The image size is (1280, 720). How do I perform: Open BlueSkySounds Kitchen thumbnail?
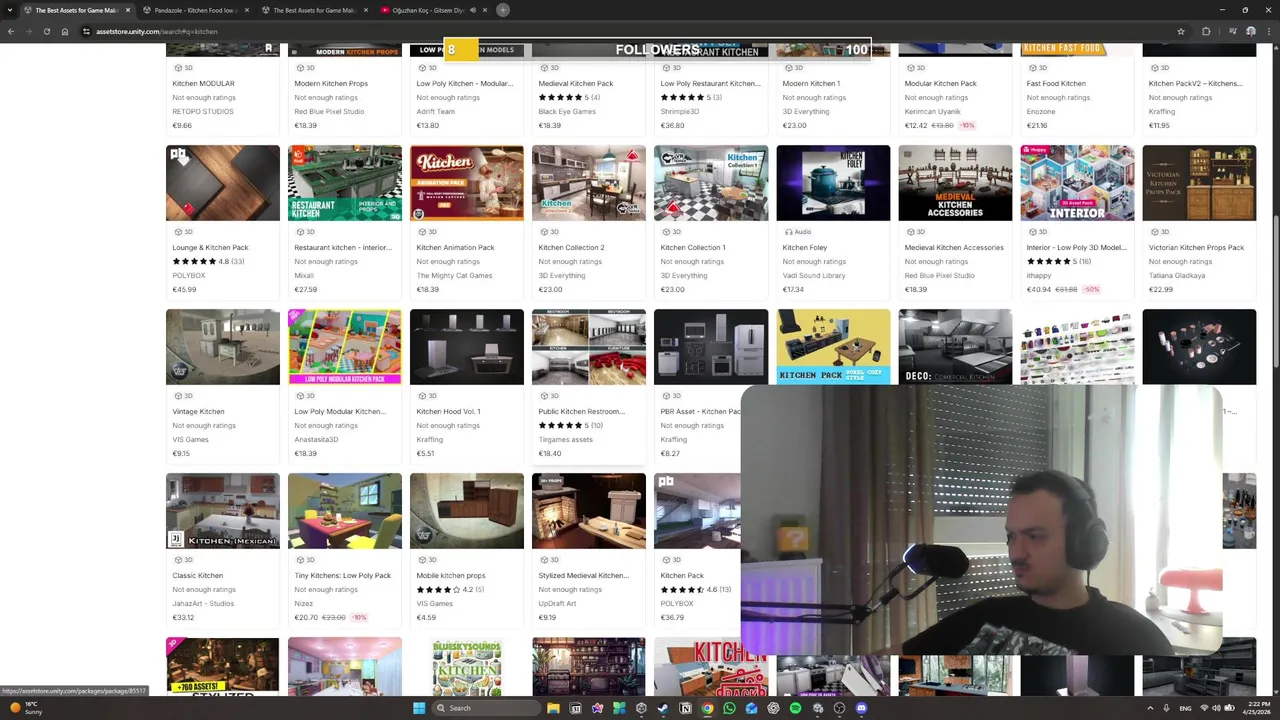467,666
